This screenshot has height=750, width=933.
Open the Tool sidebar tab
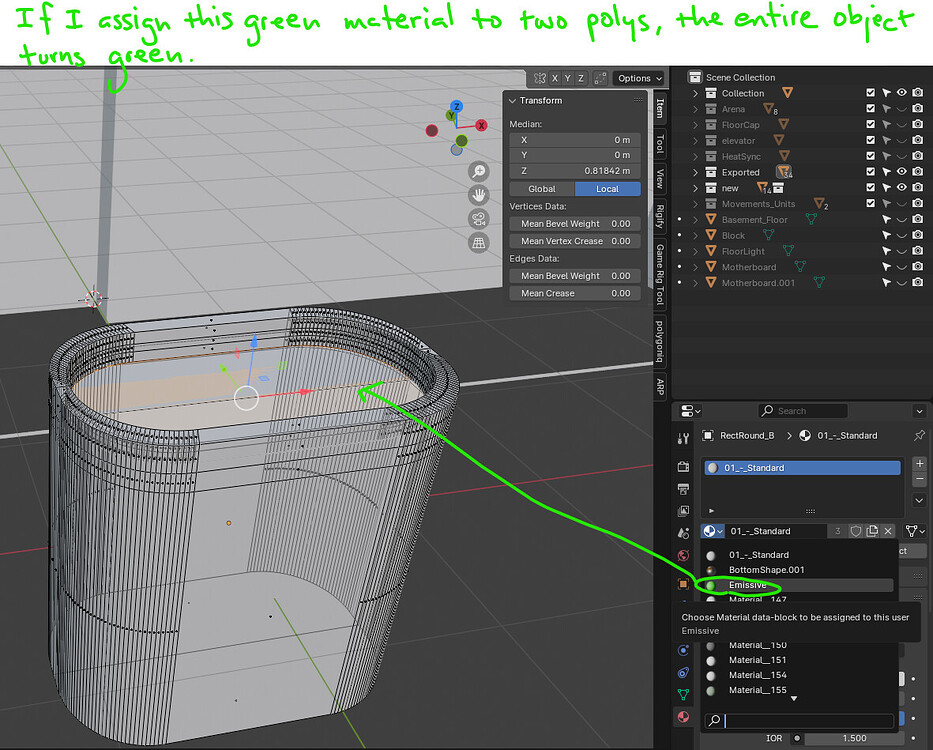(660, 143)
